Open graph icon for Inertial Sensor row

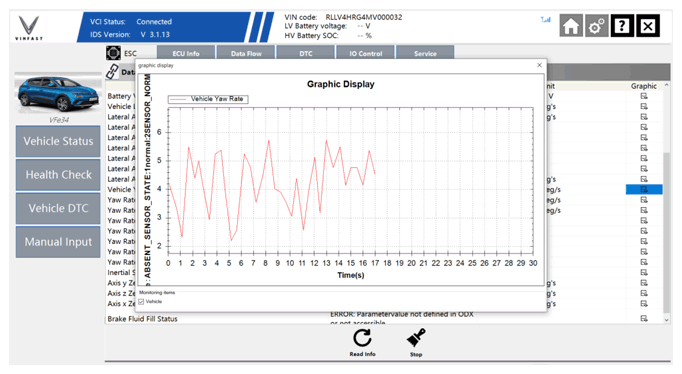pyautogui.click(x=644, y=273)
